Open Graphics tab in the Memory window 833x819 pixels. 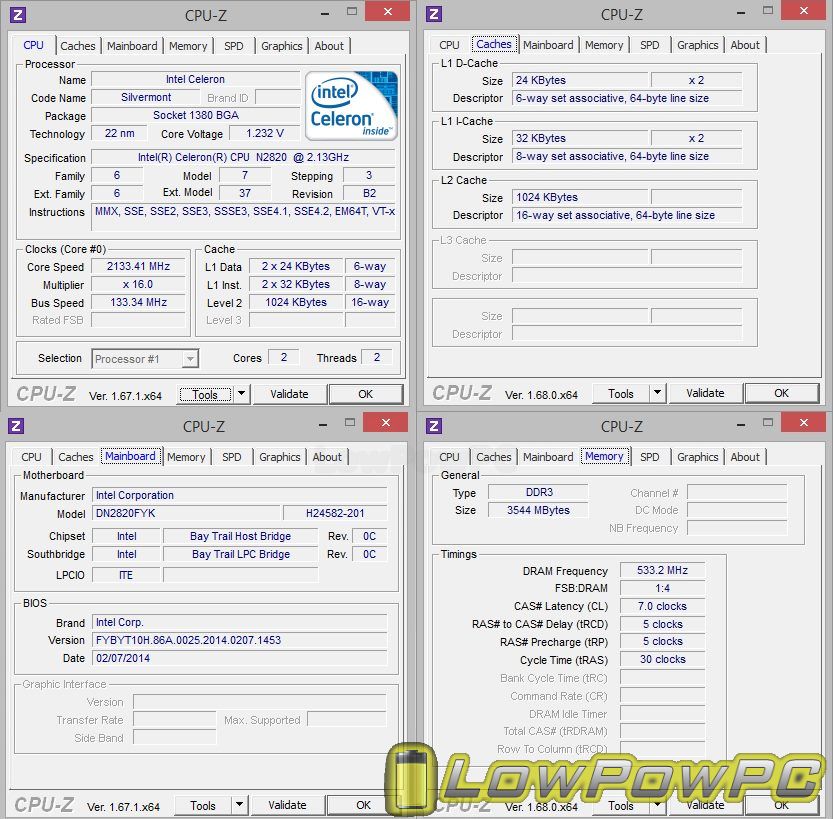point(698,457)
